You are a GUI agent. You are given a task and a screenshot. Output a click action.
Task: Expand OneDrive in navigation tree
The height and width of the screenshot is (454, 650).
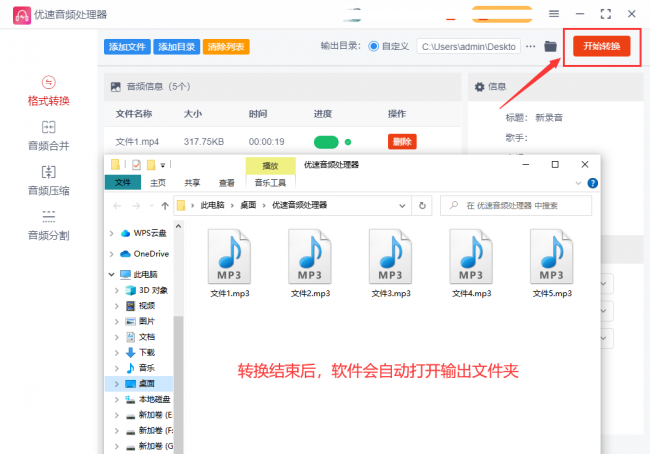[x=111, y=254]
